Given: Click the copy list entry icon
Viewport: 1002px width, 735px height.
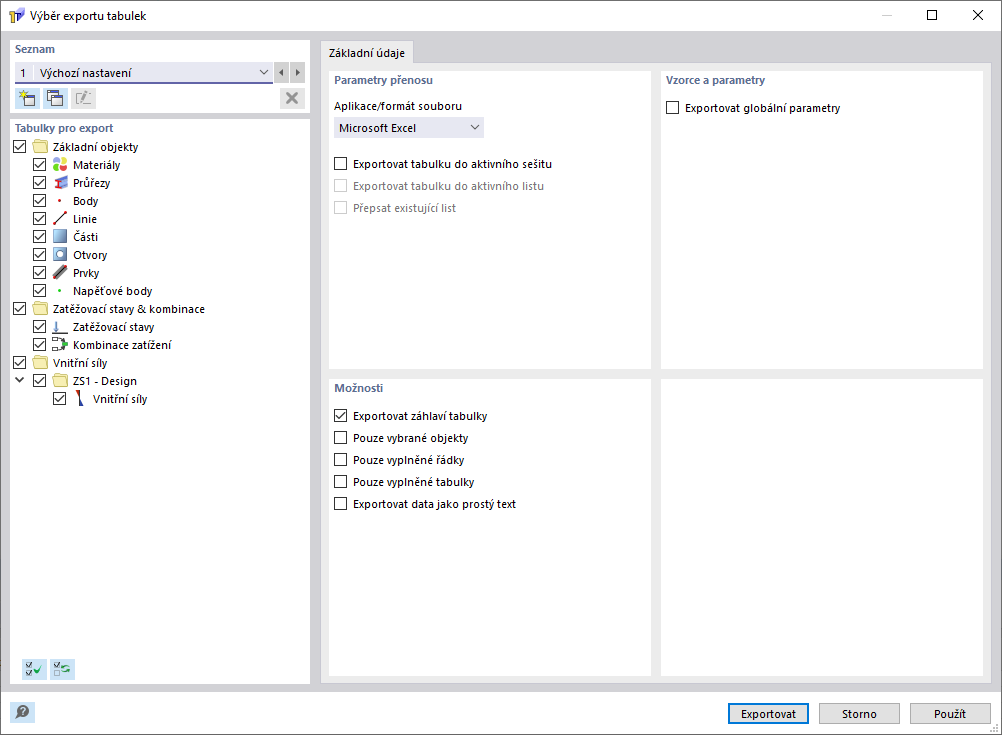Looking at the screenshot, I should click(x=55, y=98).
